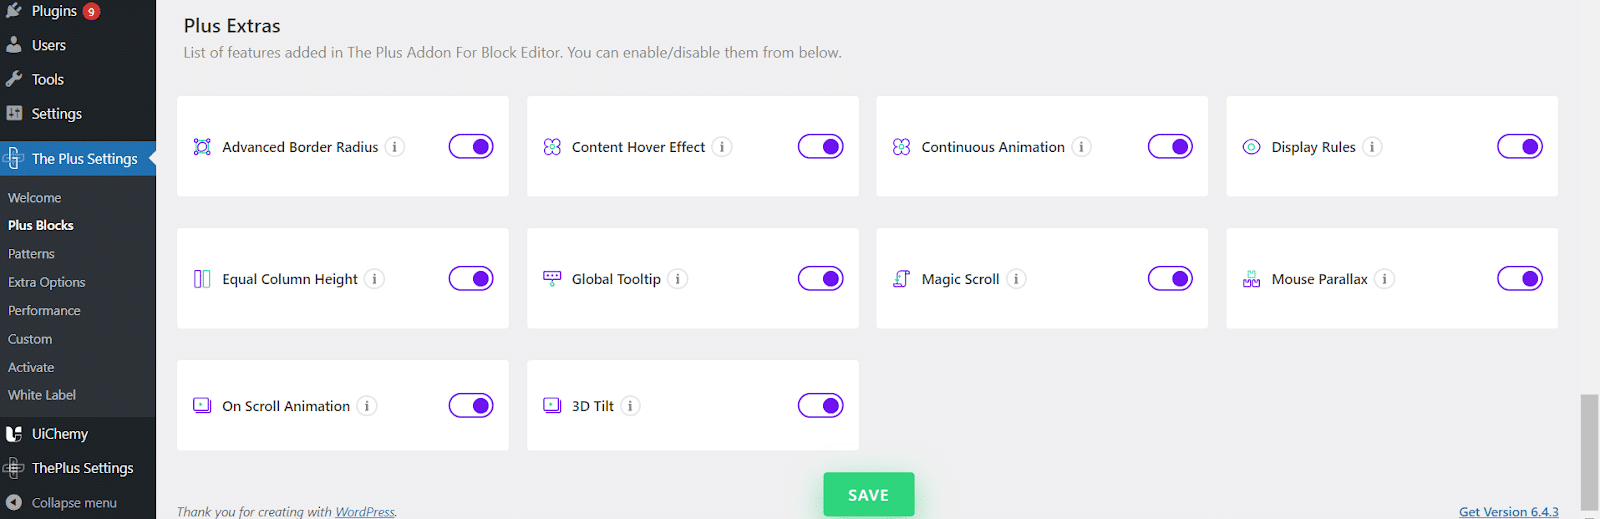Screen dimensions: 1600x519
Task: Disable Mouse Parallax switch
Action: pos(1520,279)
